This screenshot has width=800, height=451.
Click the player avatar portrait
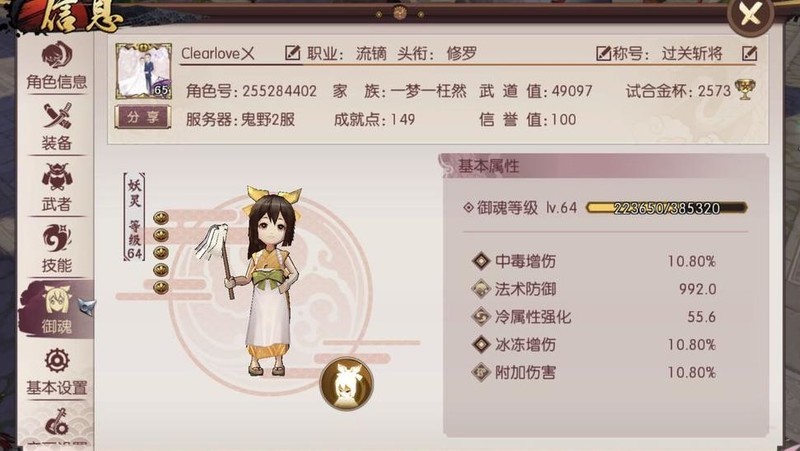point(143,71)
